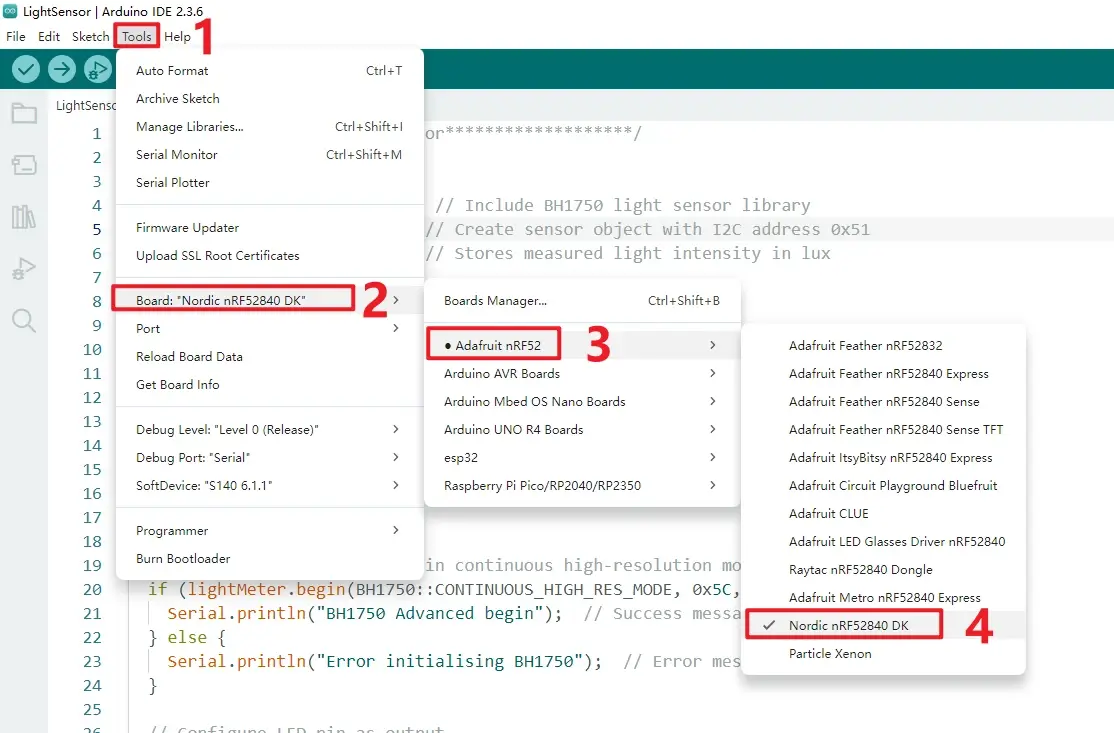Click comment "Create sensor object with I2C address 0x51"
This screenshot has width=1114, height=733.
pos(662,229)
